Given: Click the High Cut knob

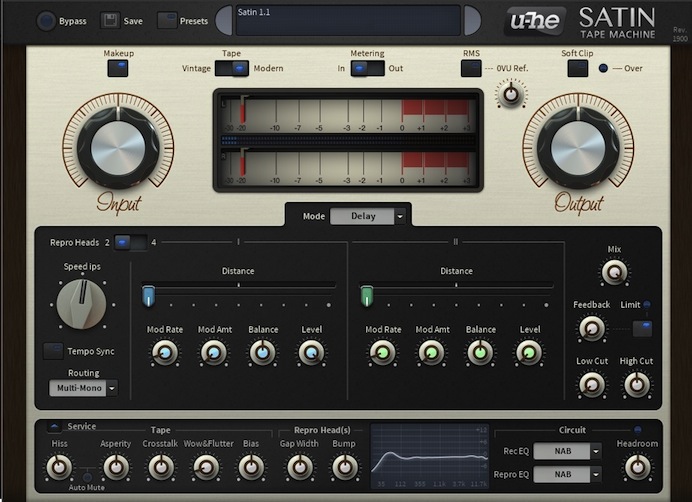Looking at the screenshot, I should (637, 385).
